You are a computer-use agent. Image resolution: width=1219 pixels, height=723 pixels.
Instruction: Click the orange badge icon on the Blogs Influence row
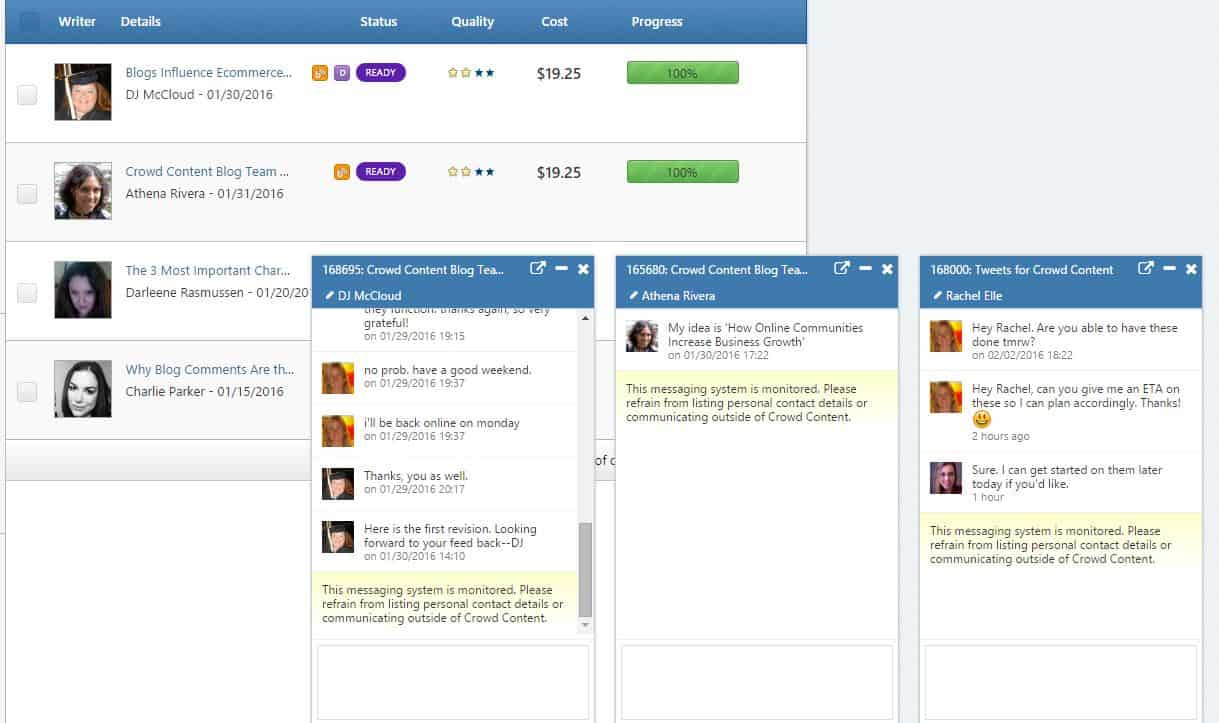(318, 72)
